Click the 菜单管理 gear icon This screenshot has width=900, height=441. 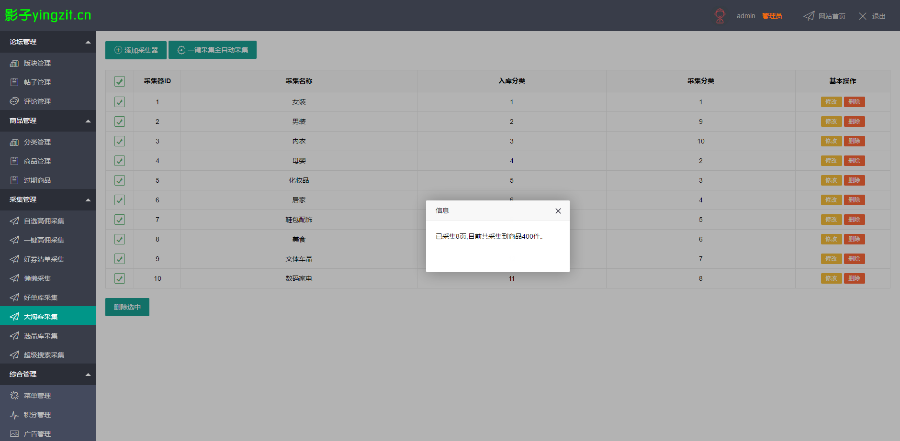pyautogui.click(x=15, y=396)
